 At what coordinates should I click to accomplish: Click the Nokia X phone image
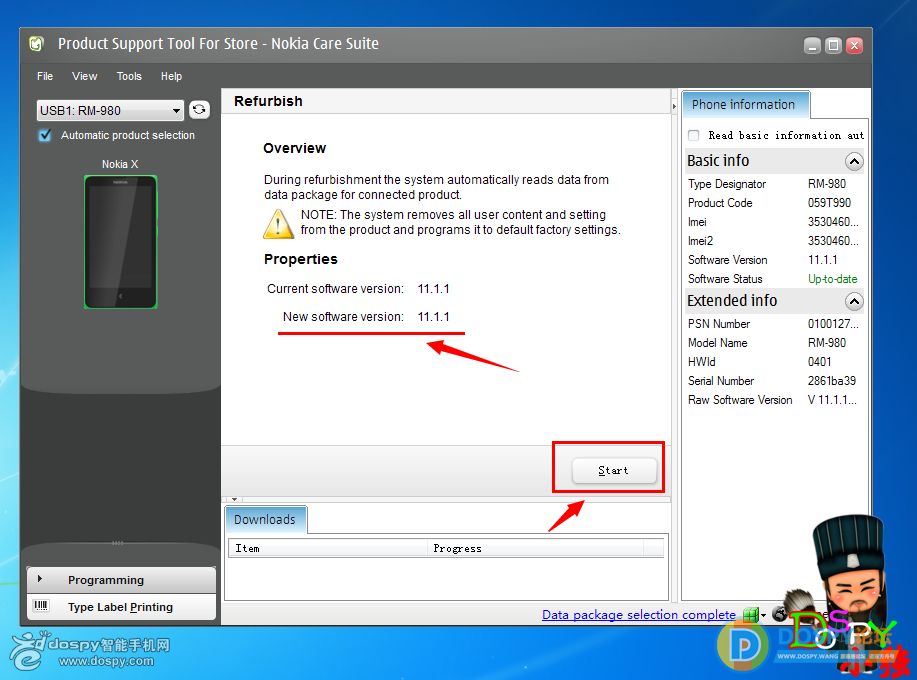(120, 242)
